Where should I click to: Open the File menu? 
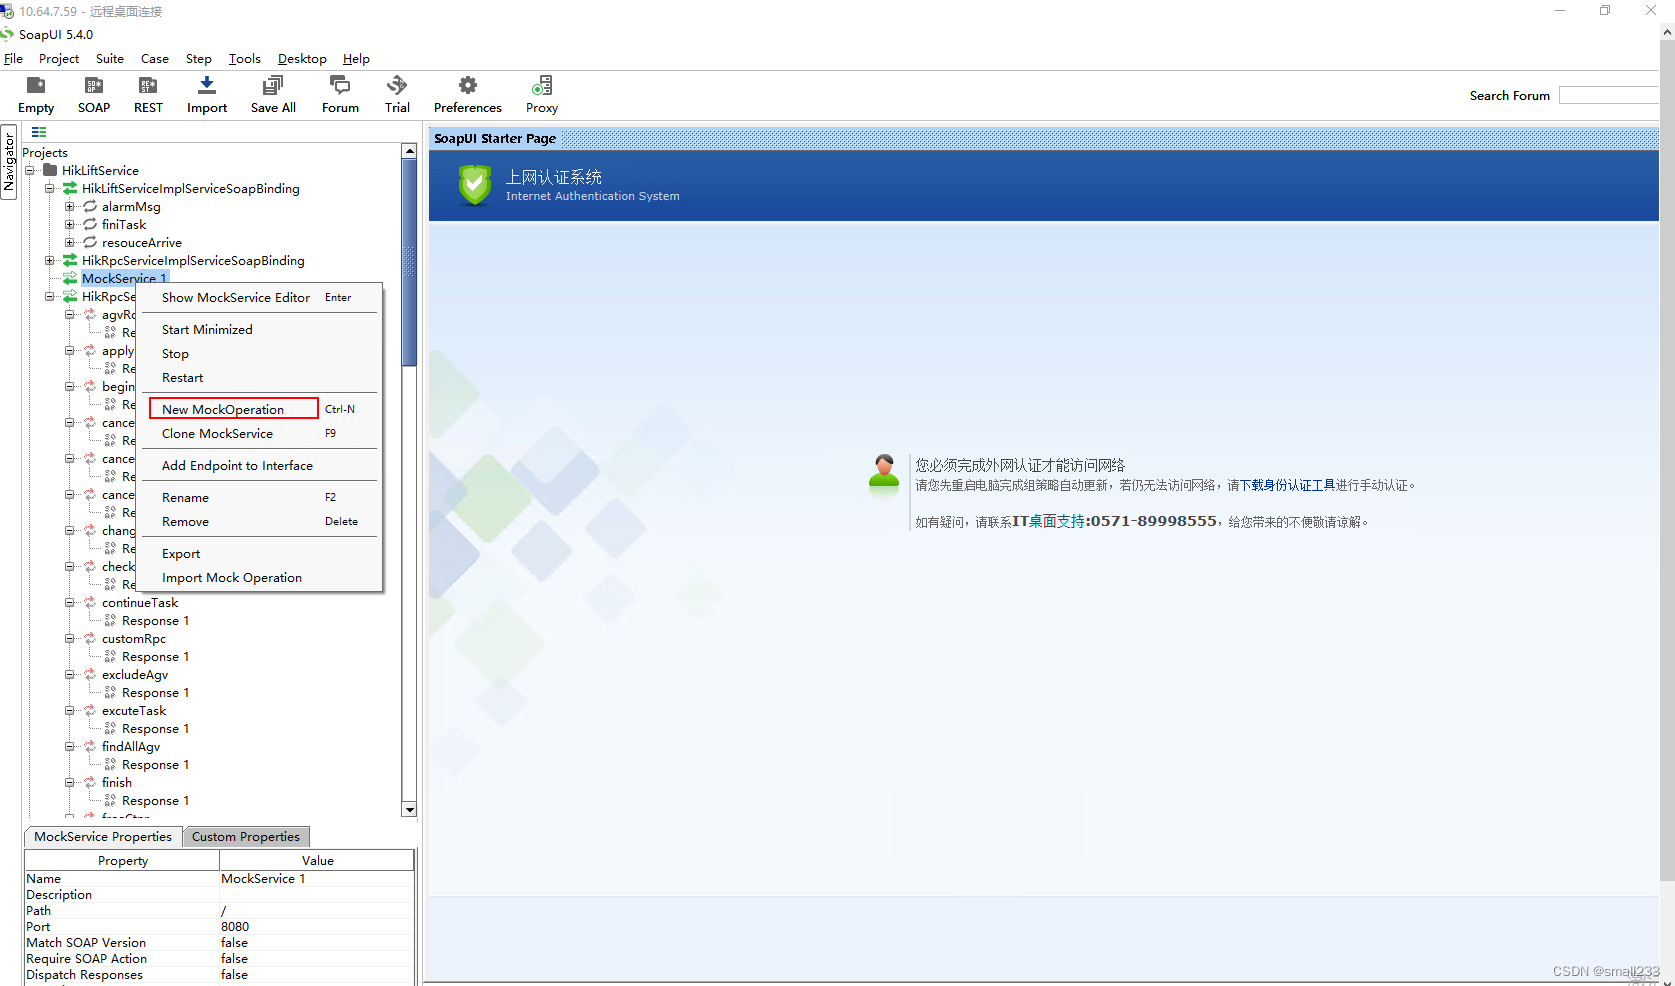[13, 59]
